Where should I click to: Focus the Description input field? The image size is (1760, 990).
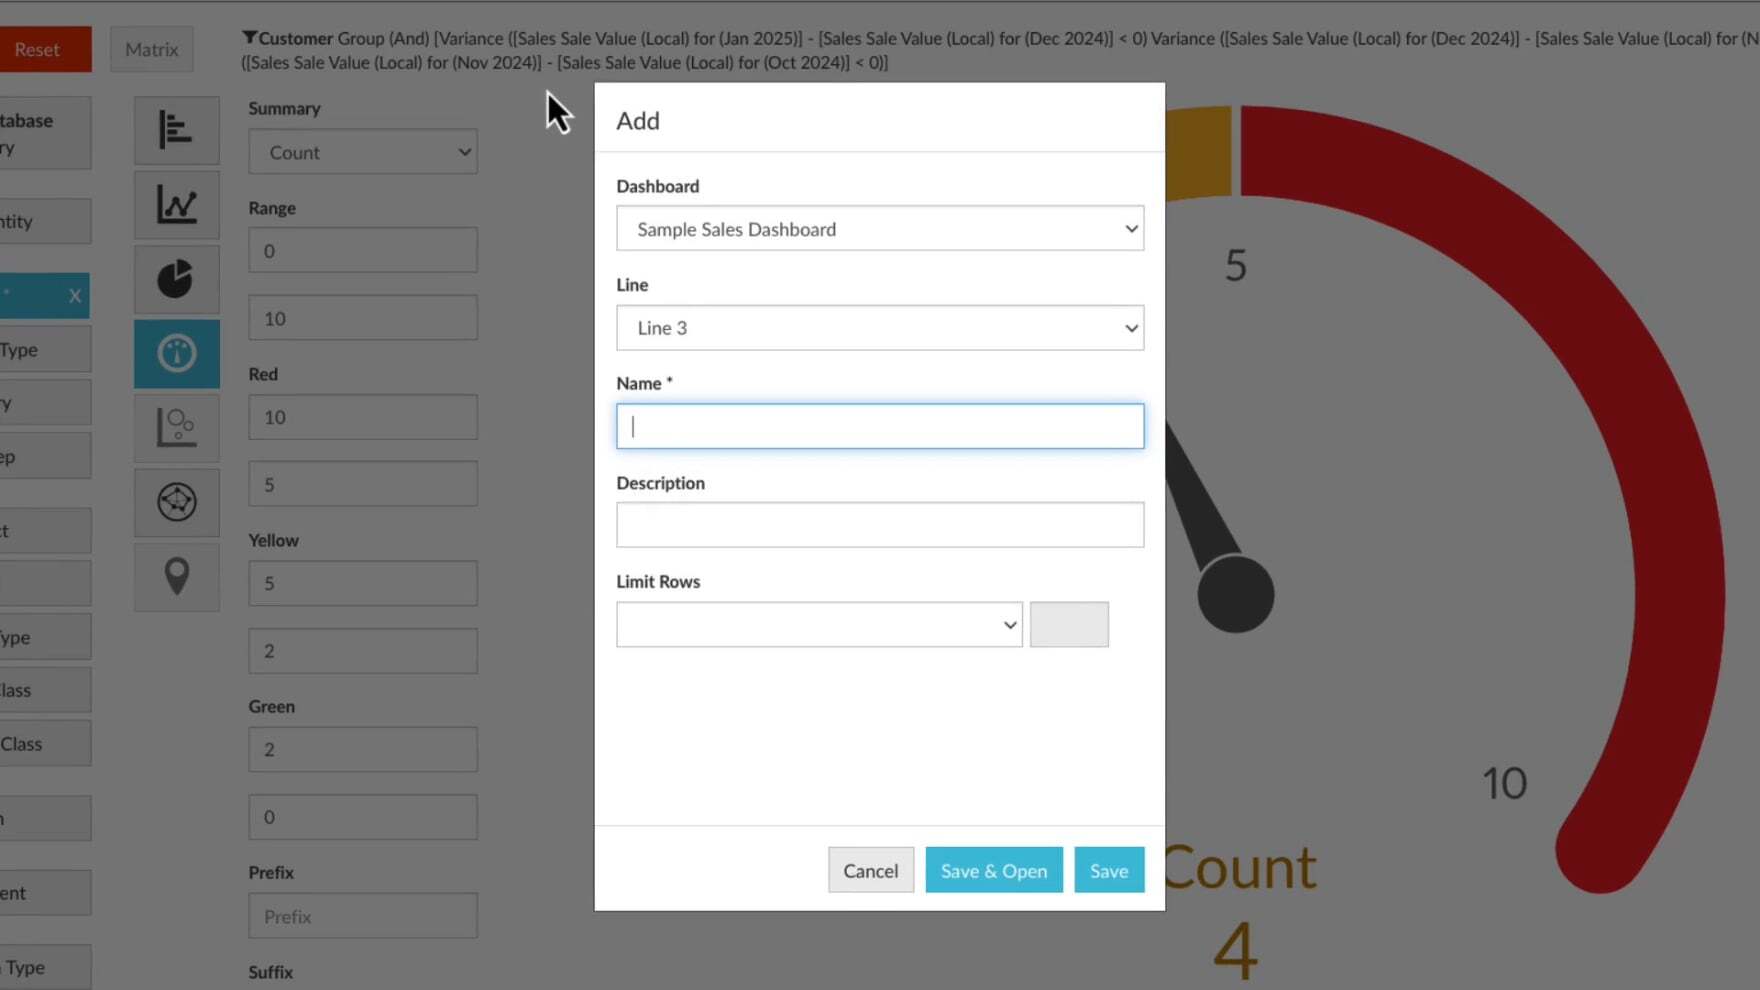coord(880,525)
